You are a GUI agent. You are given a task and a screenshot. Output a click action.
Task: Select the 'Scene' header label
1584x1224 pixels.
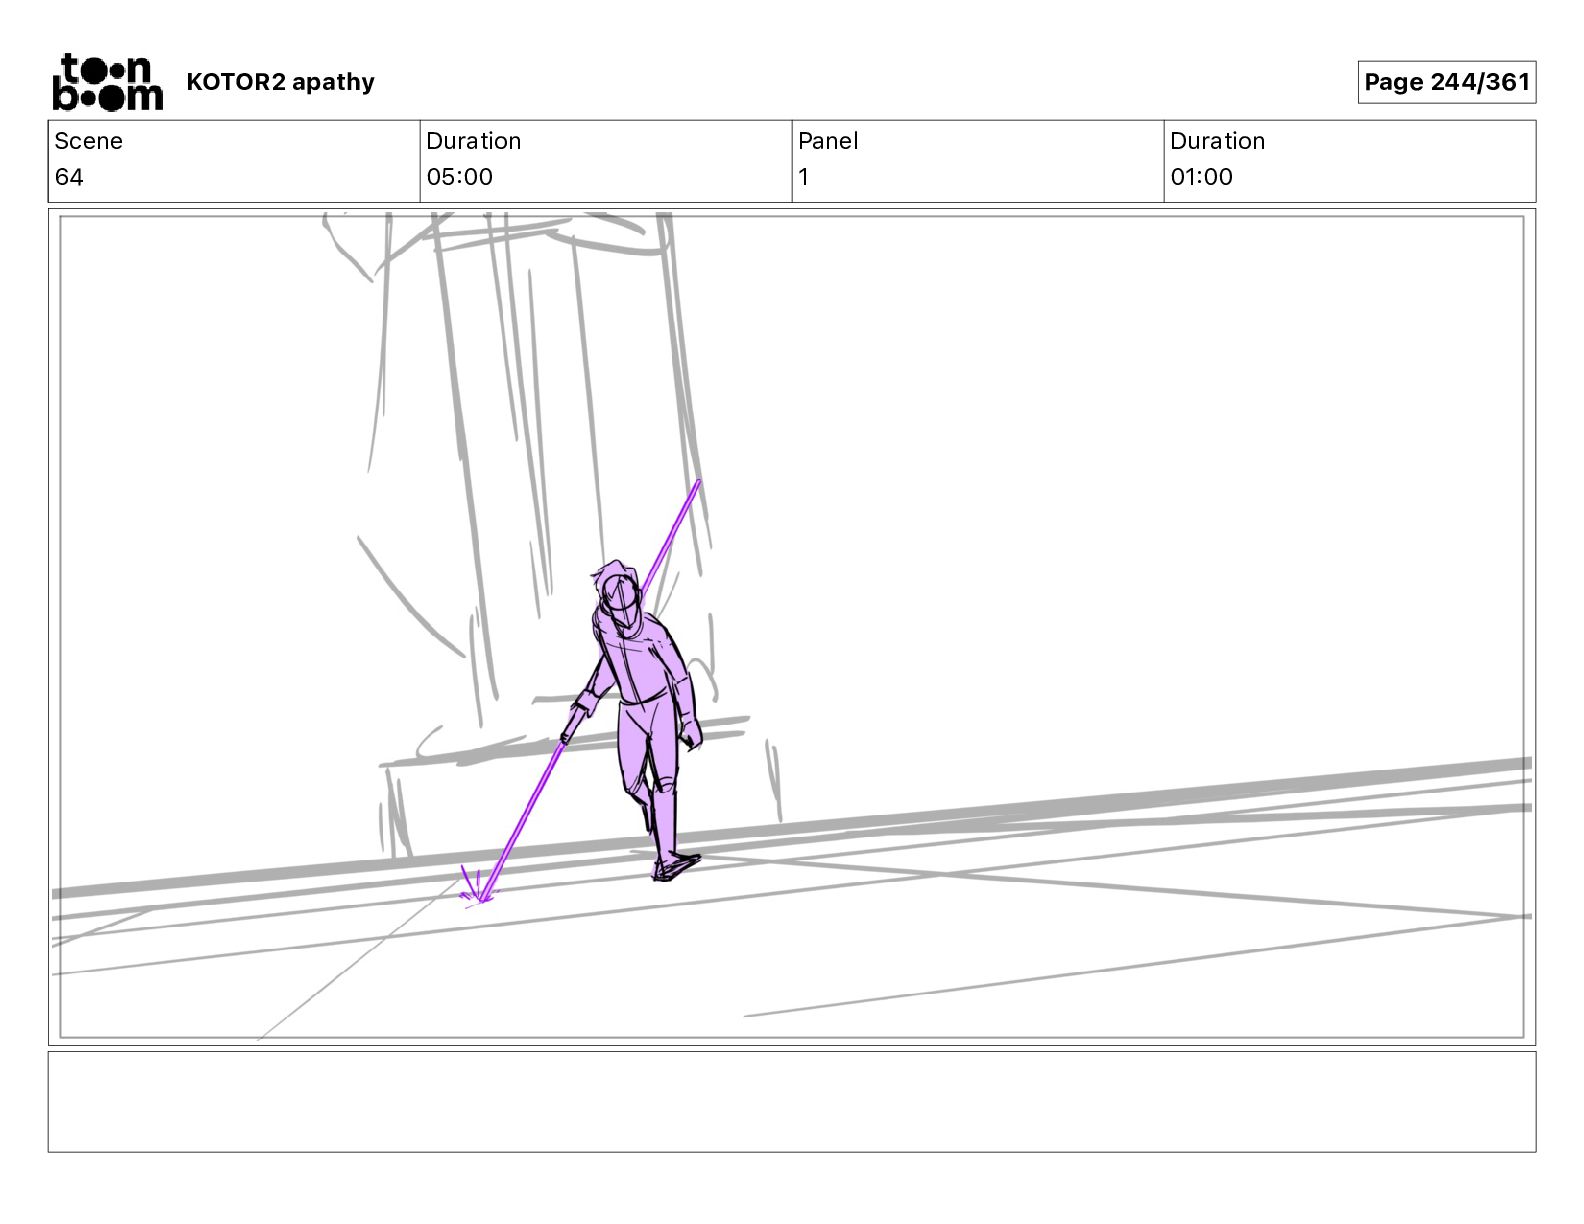[88, 141]
